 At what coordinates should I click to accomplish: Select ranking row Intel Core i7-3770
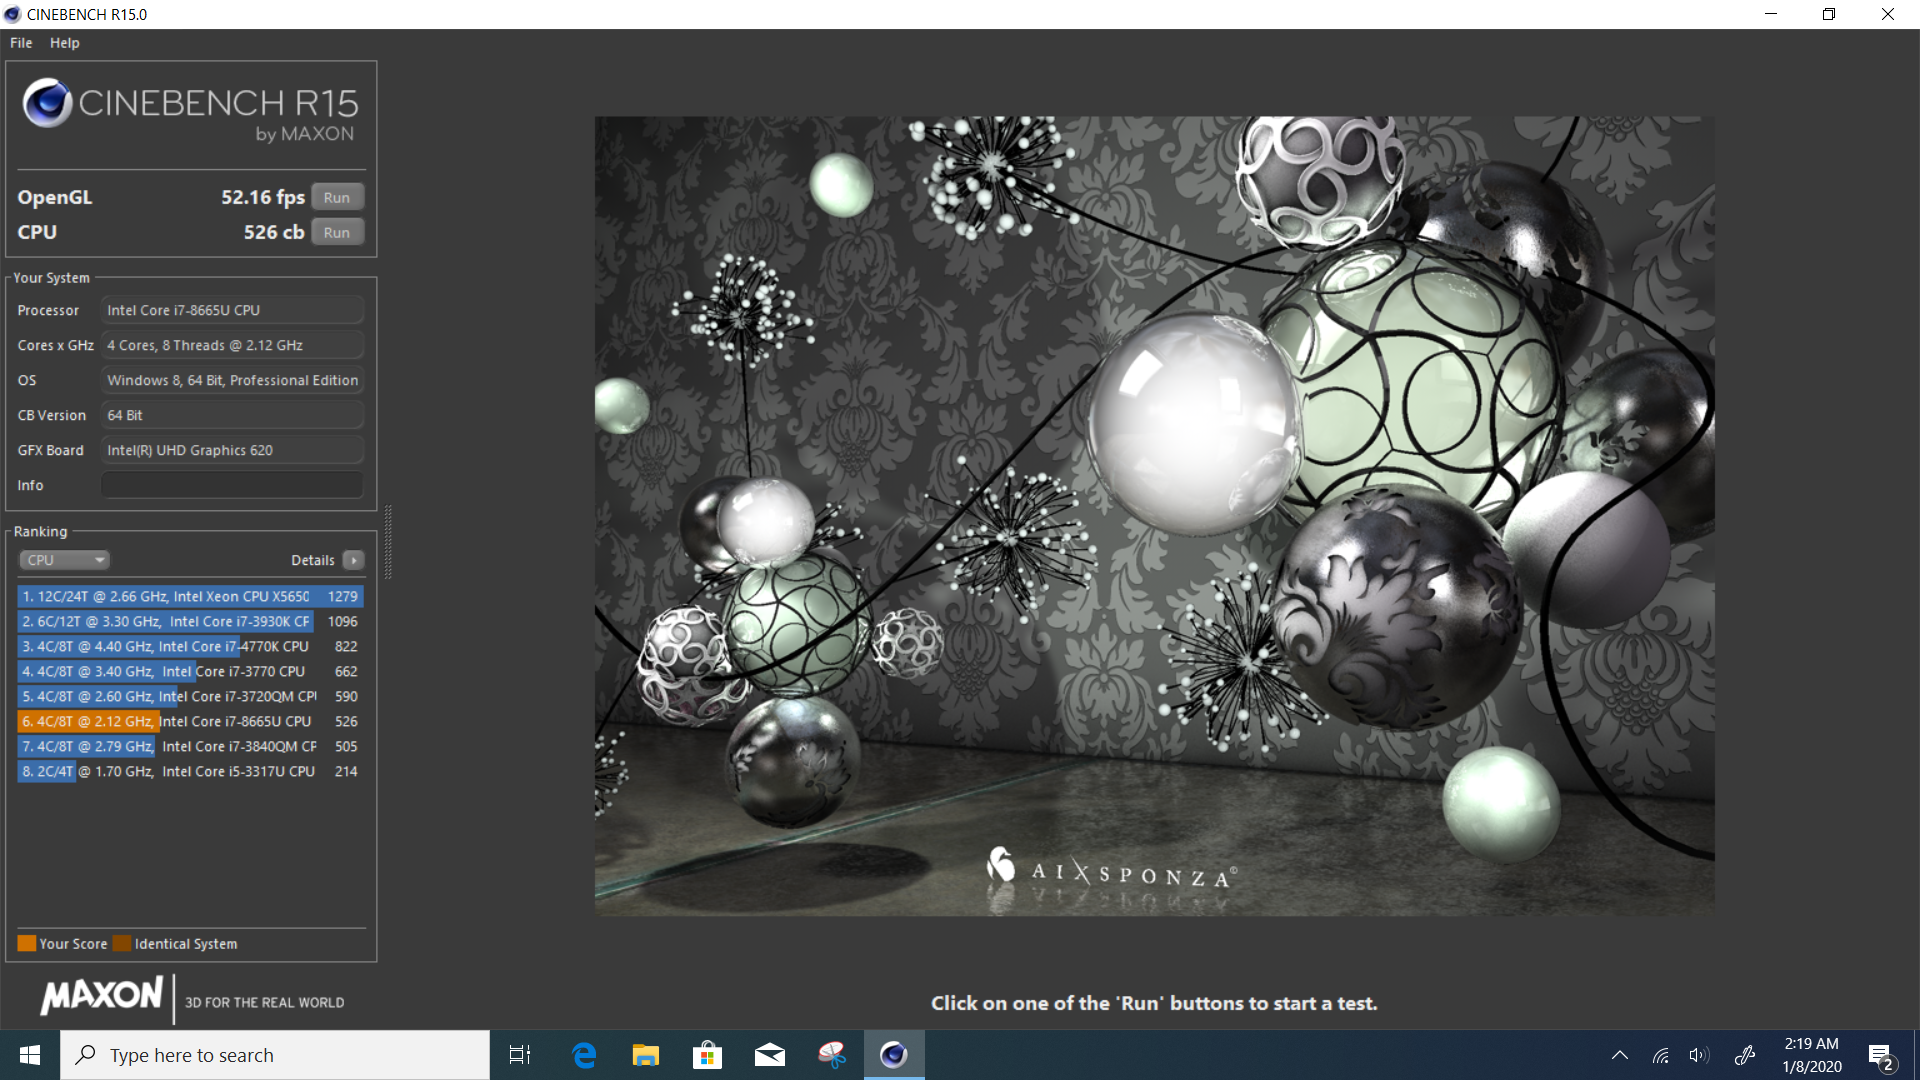(190, 671)
